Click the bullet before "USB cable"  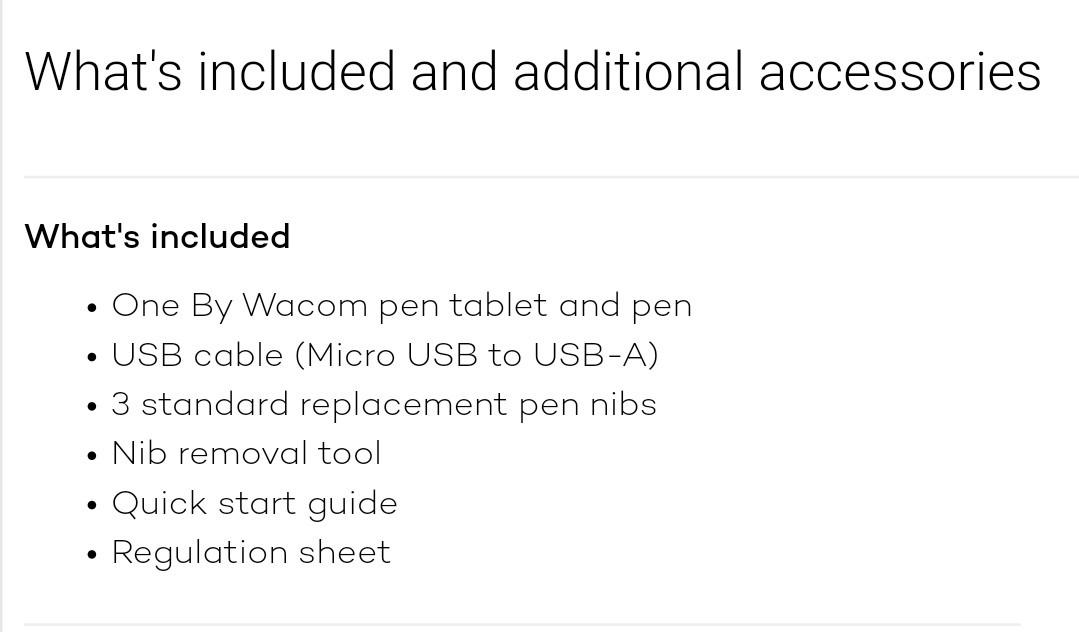tap(93, 357)
